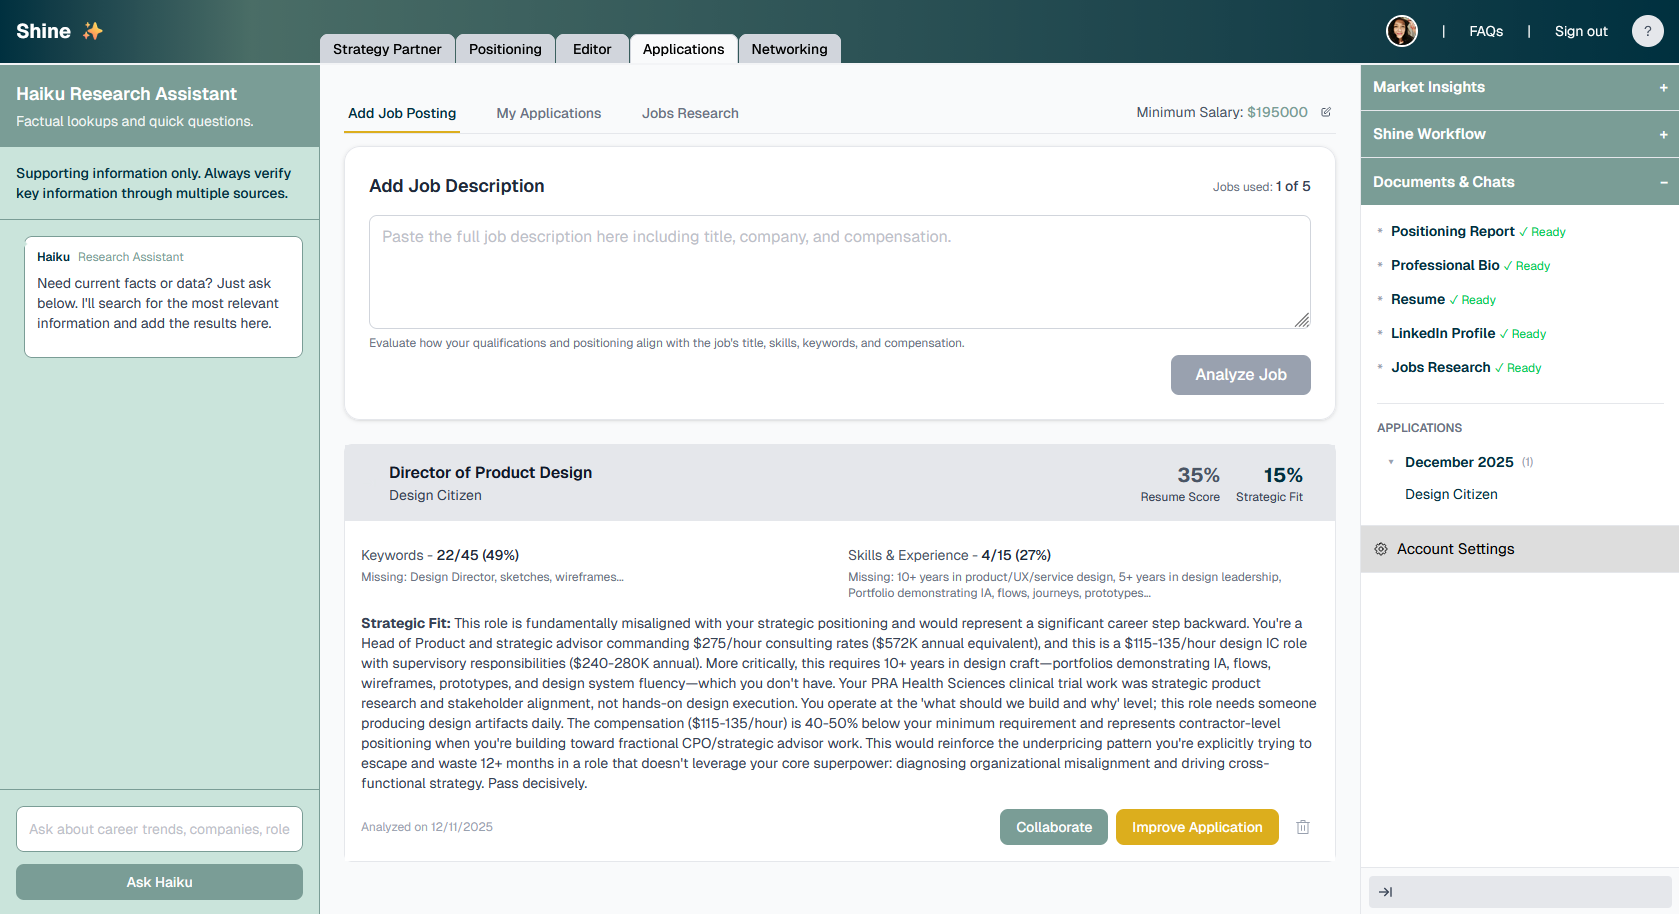Open the FAQs link
1679x914 pixels.
[x=1486, y=31]
